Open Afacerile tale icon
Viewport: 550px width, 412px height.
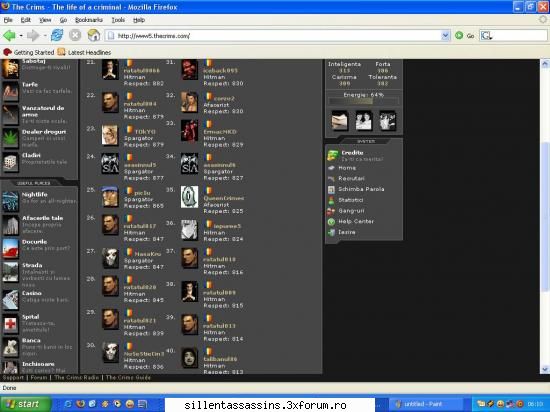pos(10,225)
